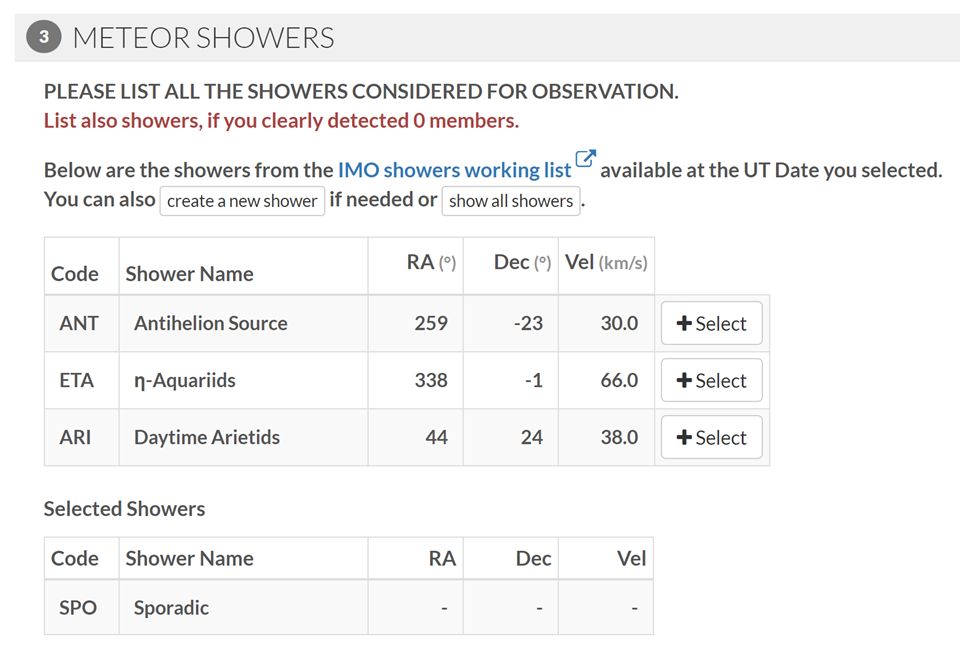Click the Daytime Arietids name cell
Viewport: 960px width, 650px height.
[207, 438]
